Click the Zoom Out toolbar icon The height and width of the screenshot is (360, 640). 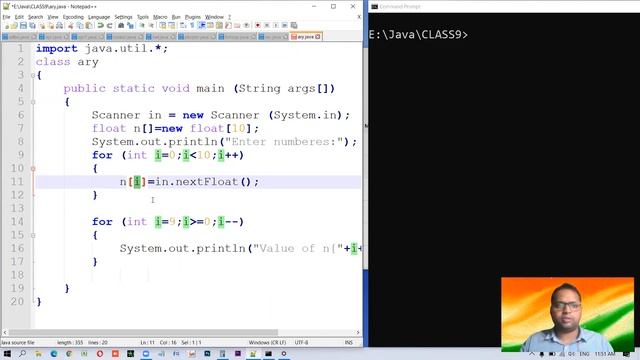[x=151, y=25]
